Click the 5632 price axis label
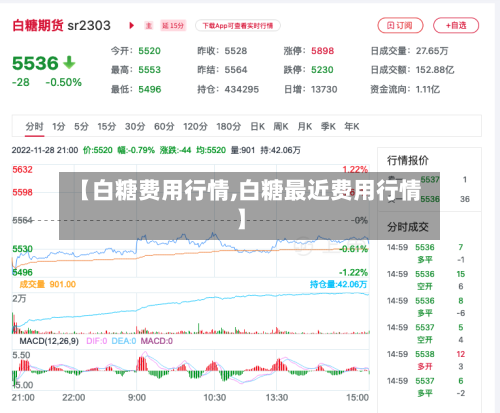The height and width of the screenshot is (413, 500). 22,170
